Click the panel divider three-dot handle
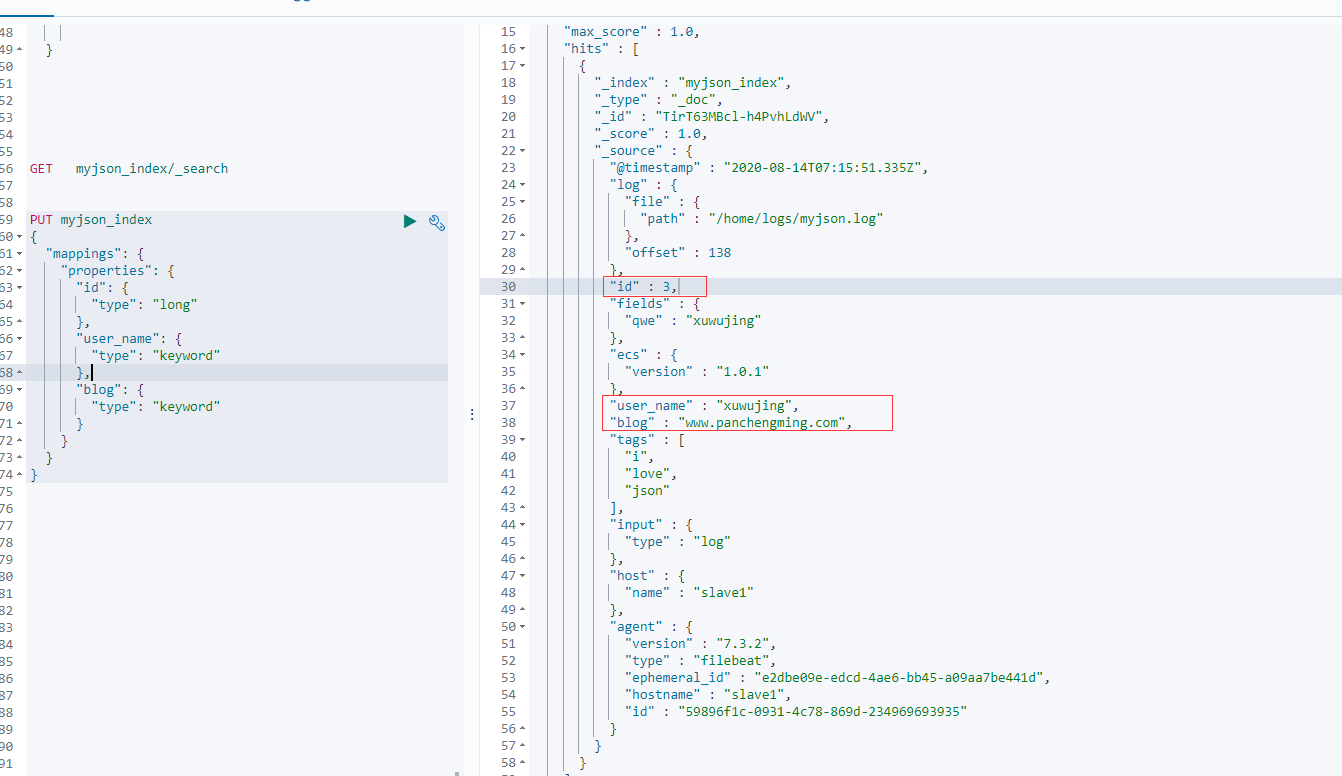The image size is (1342, 776). pyautogui.click(x=472, y=413)
